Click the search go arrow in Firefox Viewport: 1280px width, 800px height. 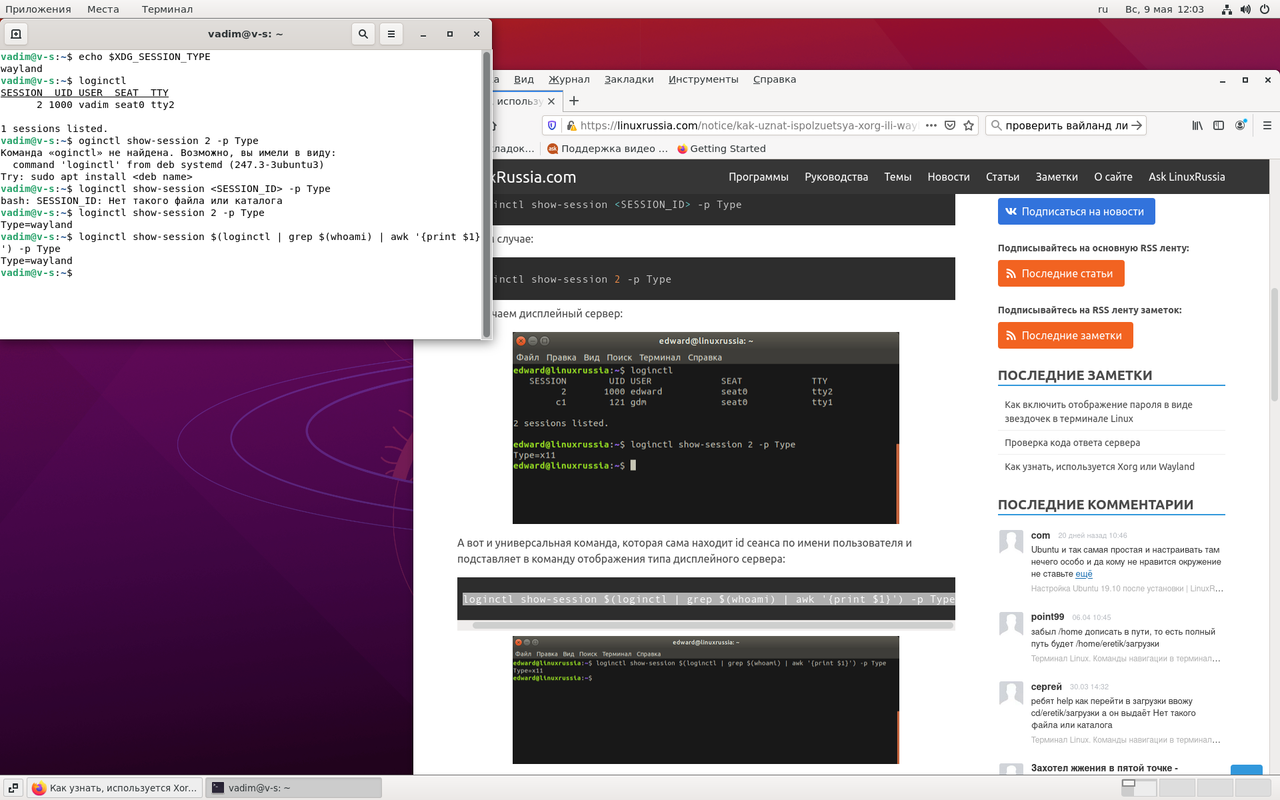click(1137, 126)
